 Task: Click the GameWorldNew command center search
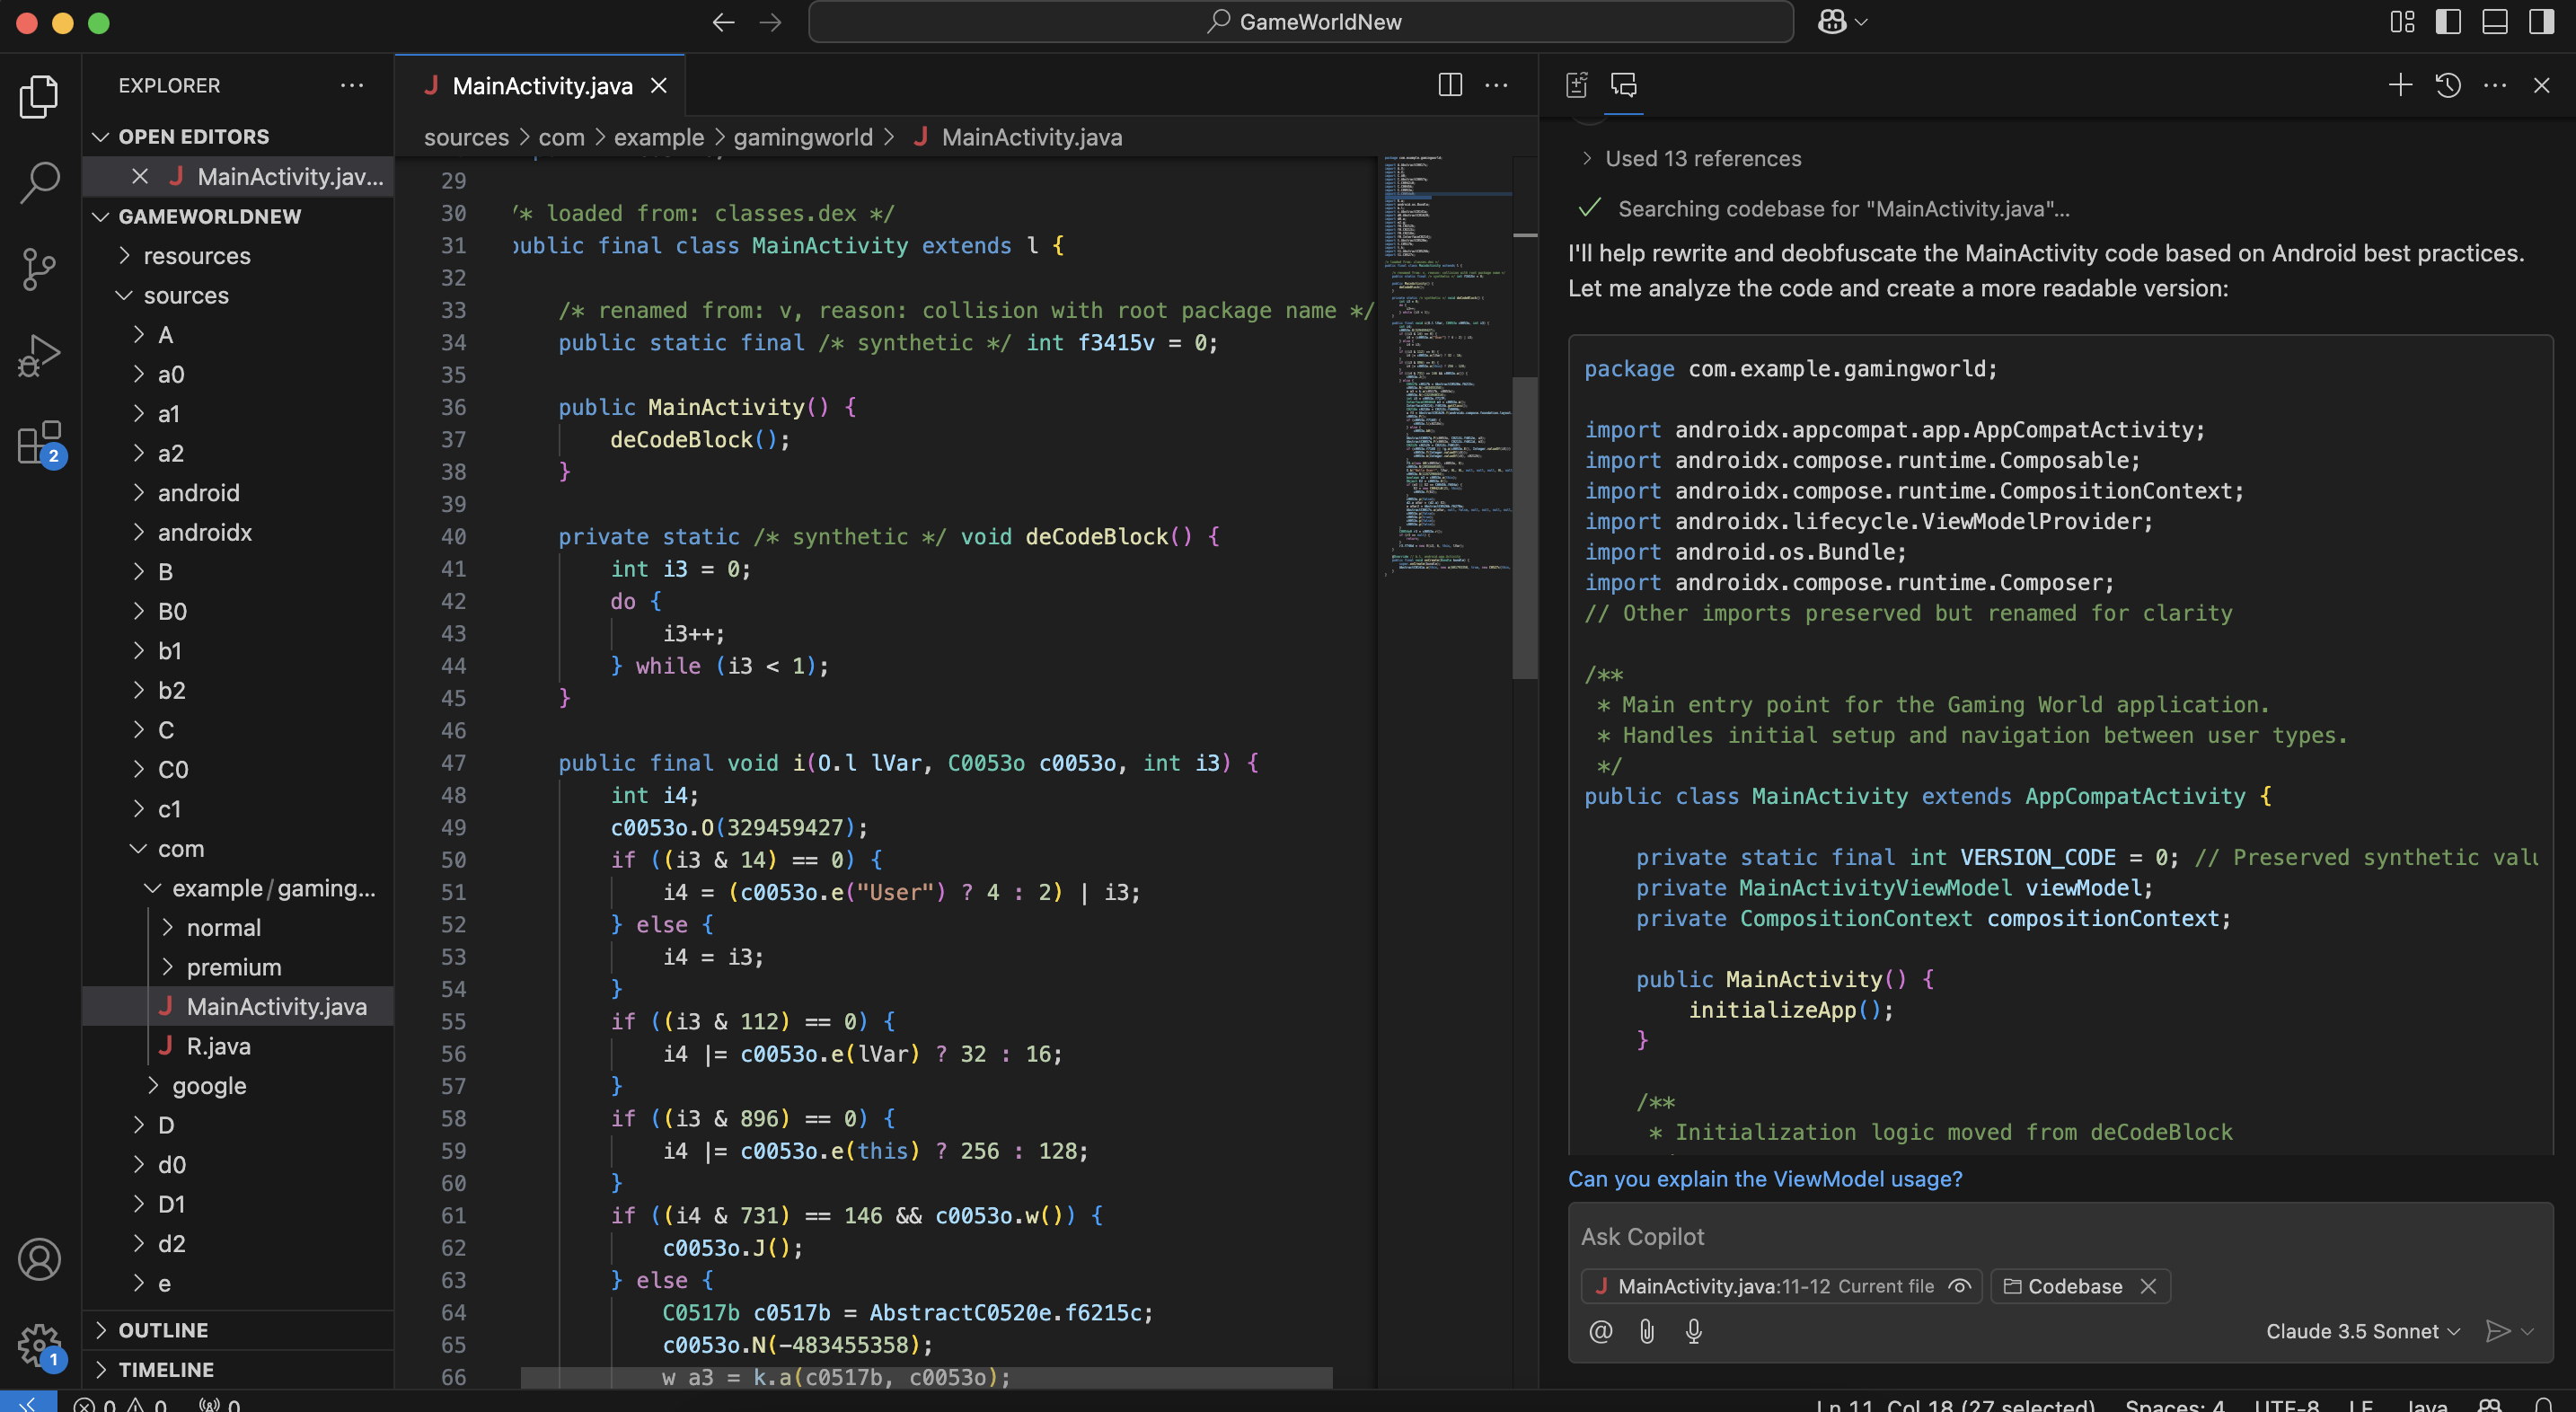point(1300,22)
